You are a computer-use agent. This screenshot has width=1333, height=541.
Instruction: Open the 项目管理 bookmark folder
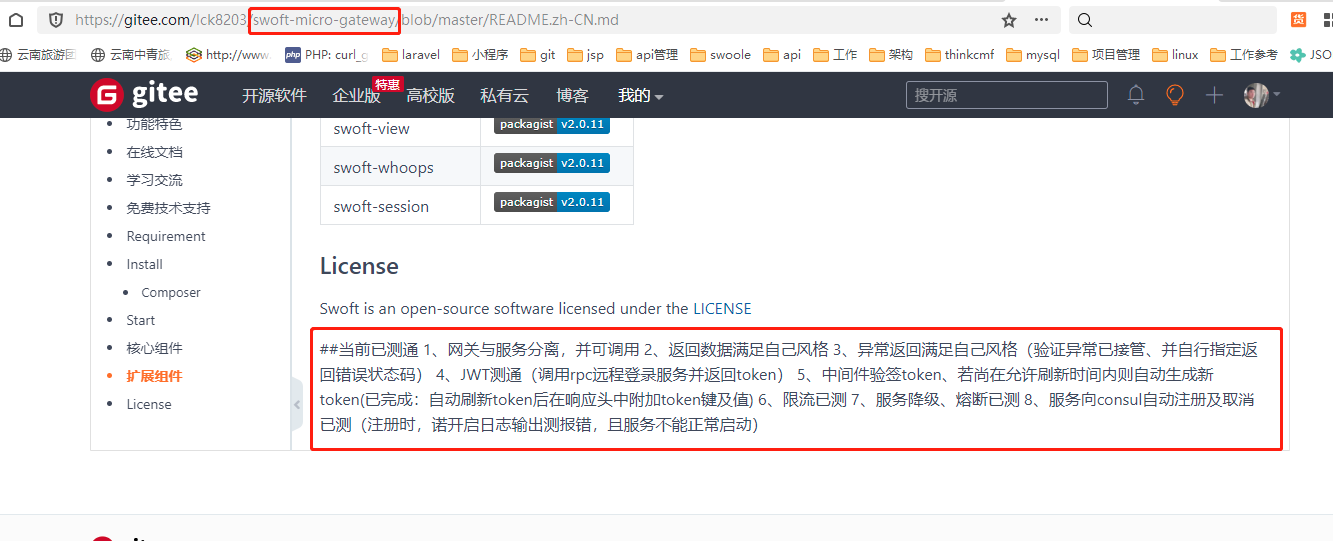point(1106,55)
